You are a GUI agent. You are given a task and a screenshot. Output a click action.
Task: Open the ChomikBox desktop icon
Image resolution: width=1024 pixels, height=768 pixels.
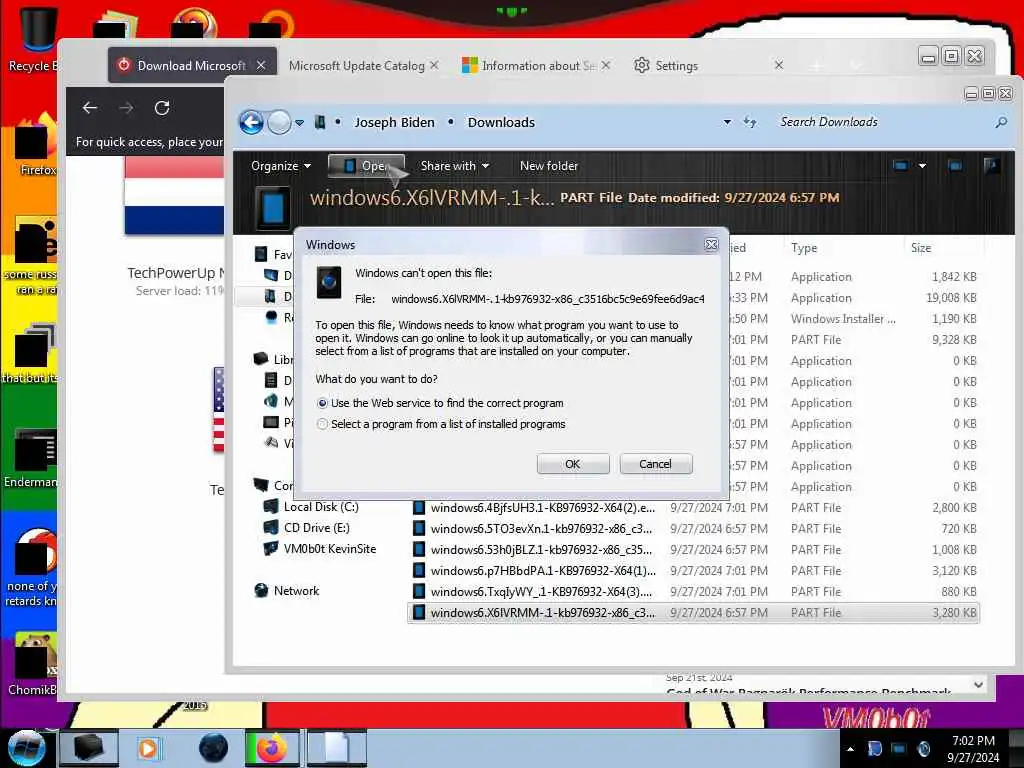coord(33,663)
